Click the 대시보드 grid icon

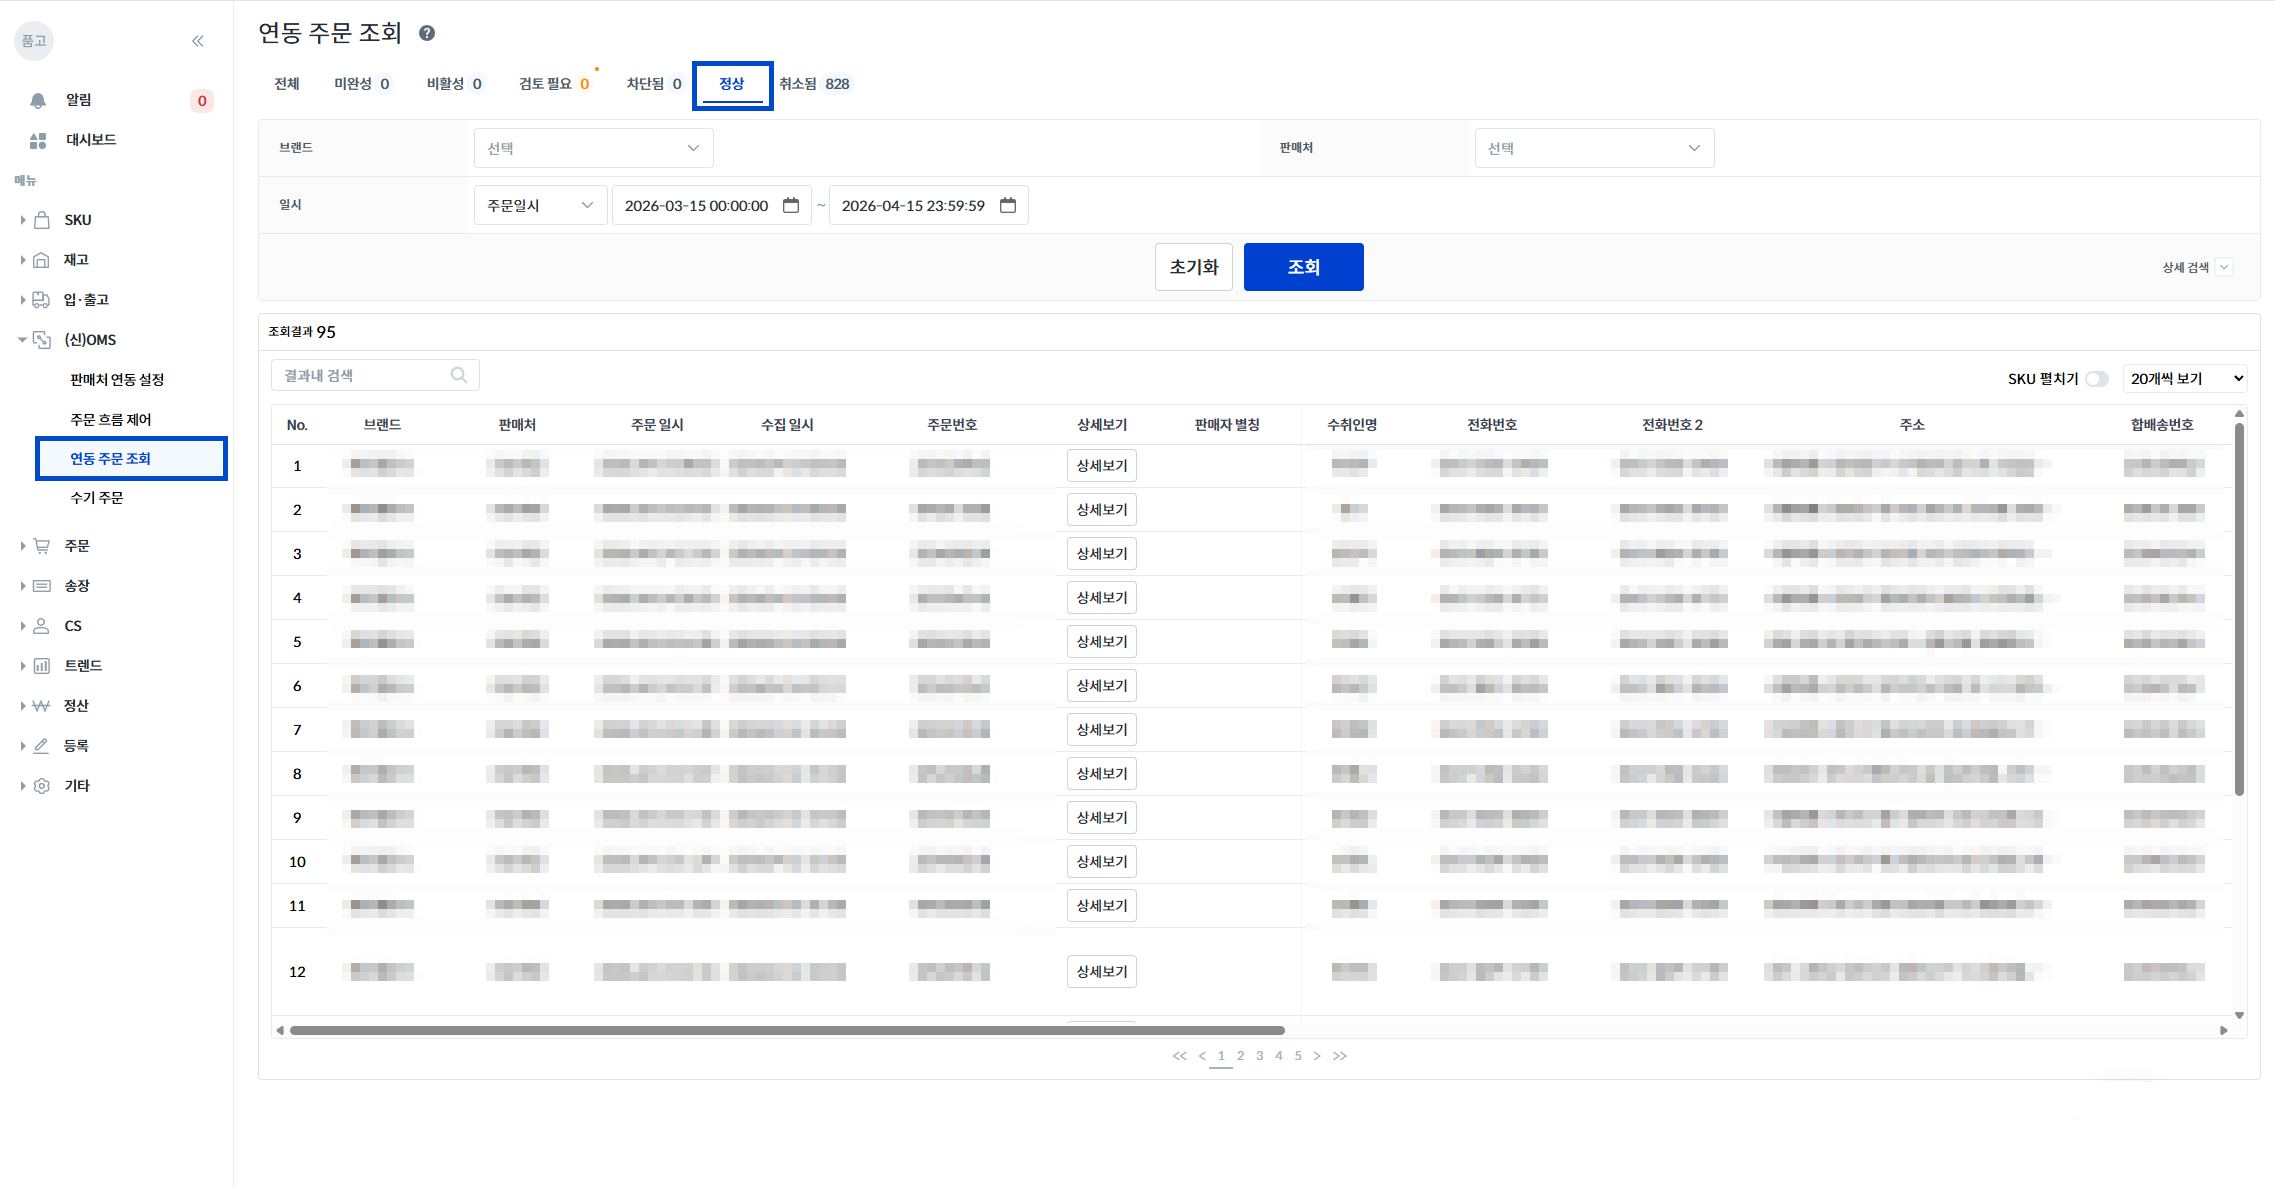(x=38, y=140)
